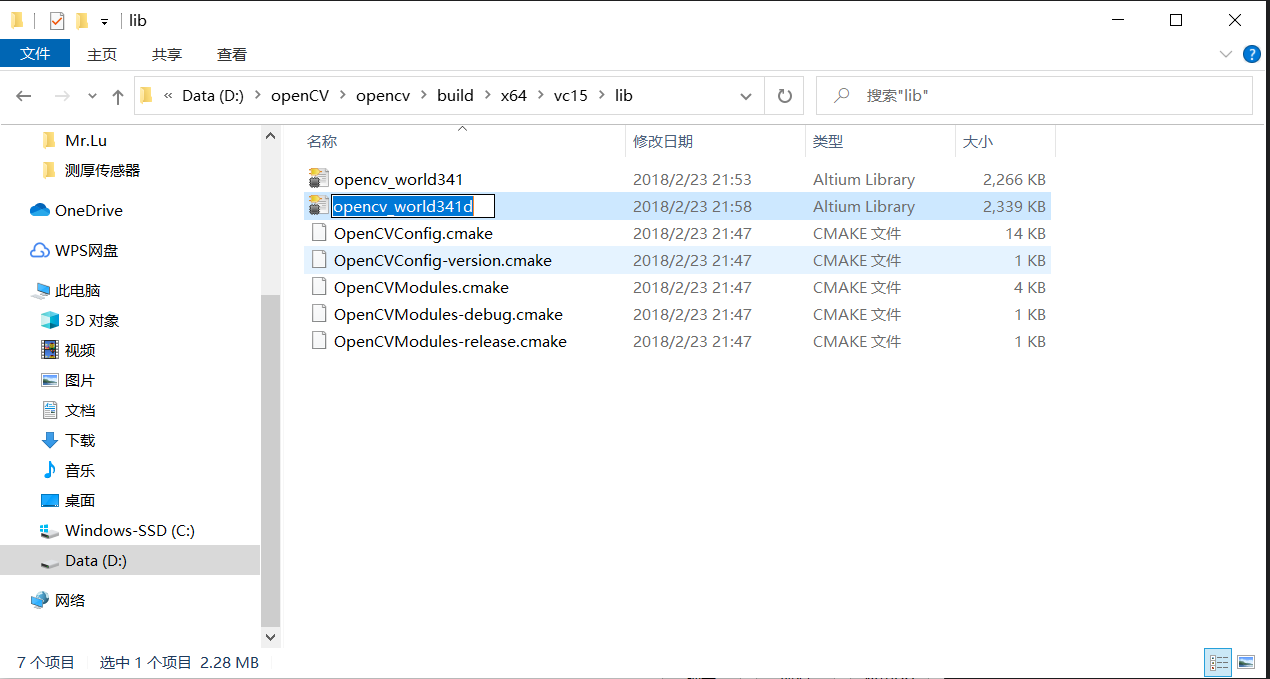Click the help question mark button
This screenshot has width=1270, height=679.
[1251, 54]
